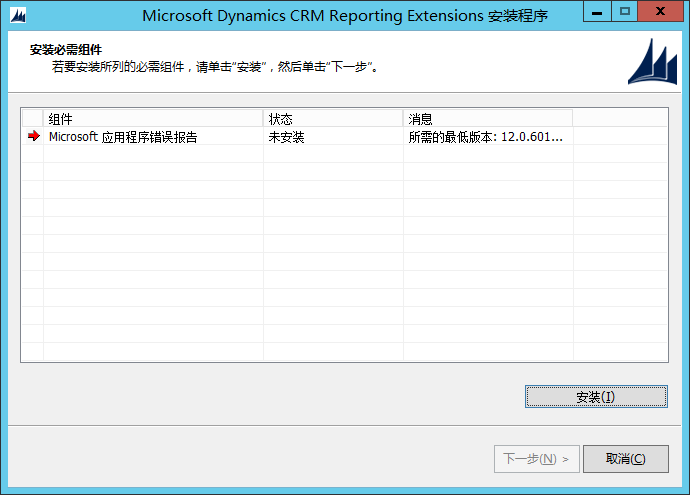Select the Microsoft 应用程序错误报告 row
Image resolution: width=690 pixels, height=495 pixels.
click(345, 136)
